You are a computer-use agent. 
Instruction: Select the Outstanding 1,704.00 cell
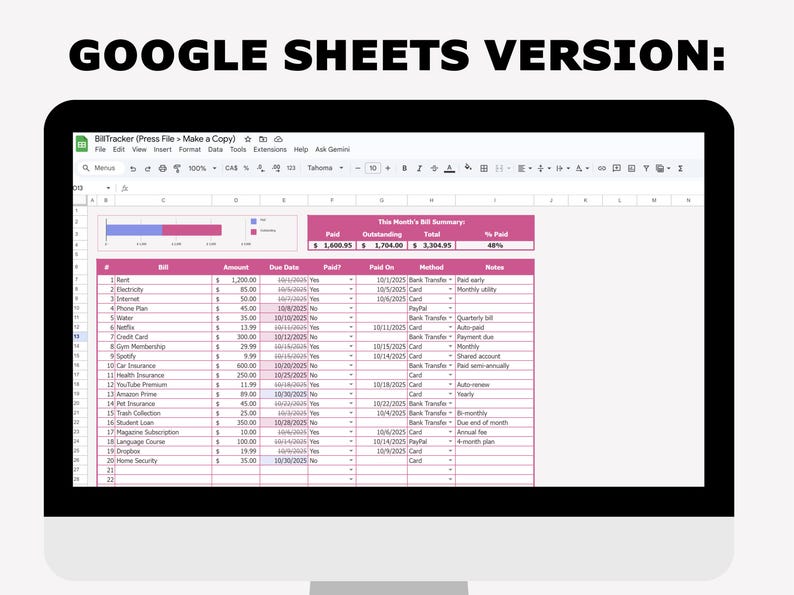click(382, 246)
